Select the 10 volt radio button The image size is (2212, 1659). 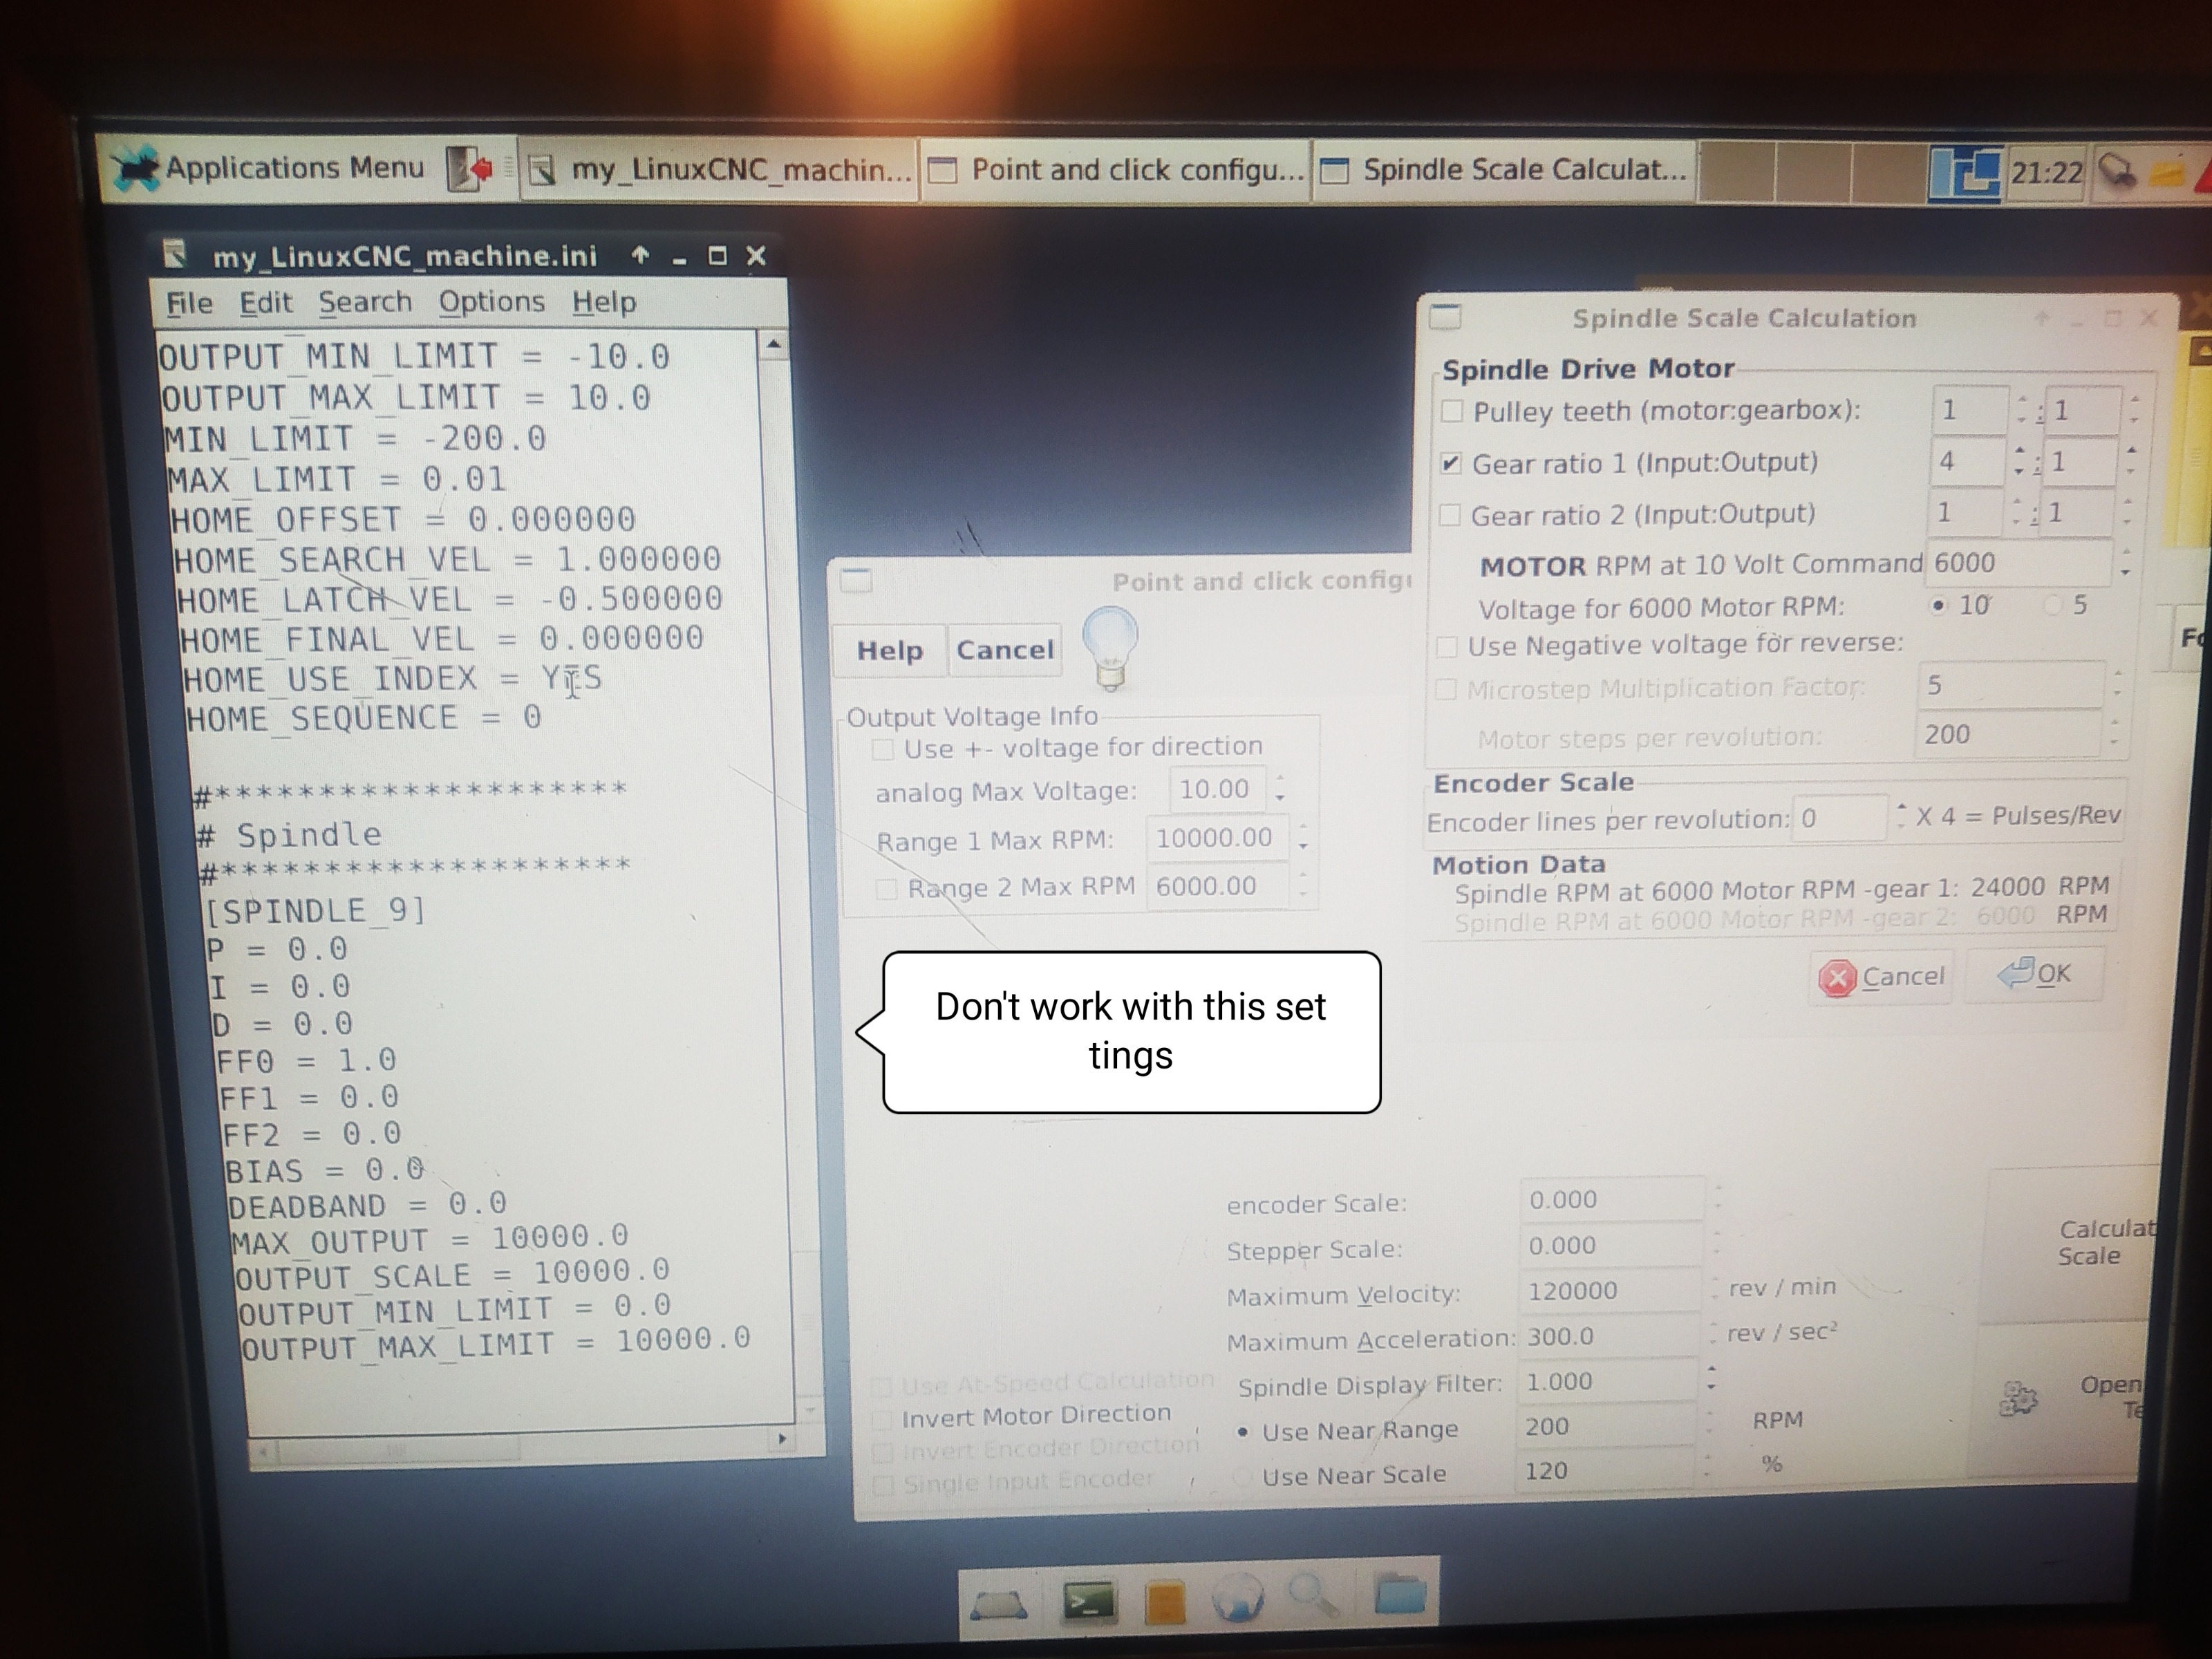pos(1939,605)
